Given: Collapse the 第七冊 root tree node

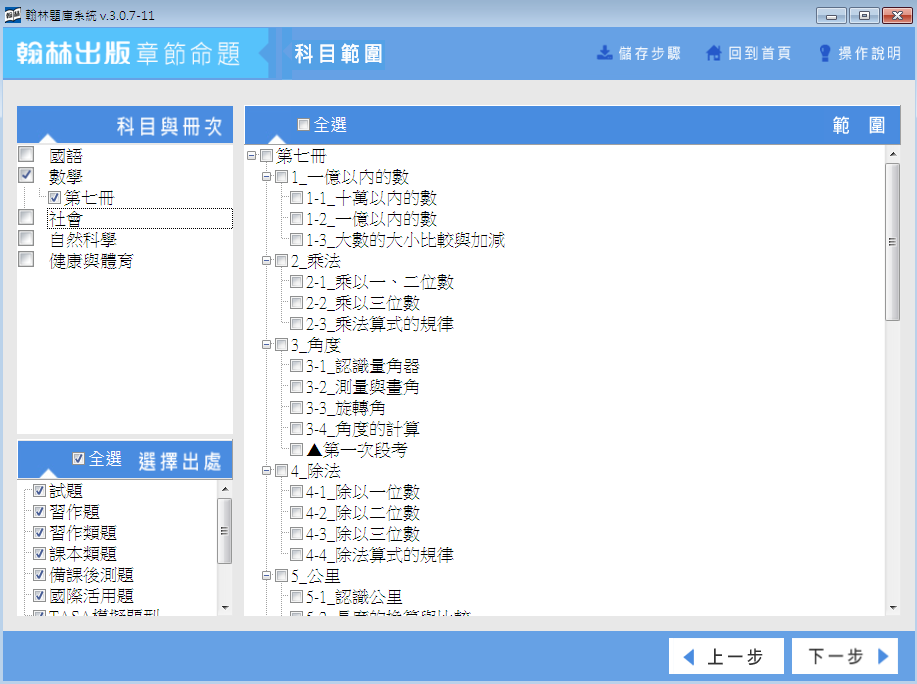Looking at the screenshot, I should click(x=251, y=156).
